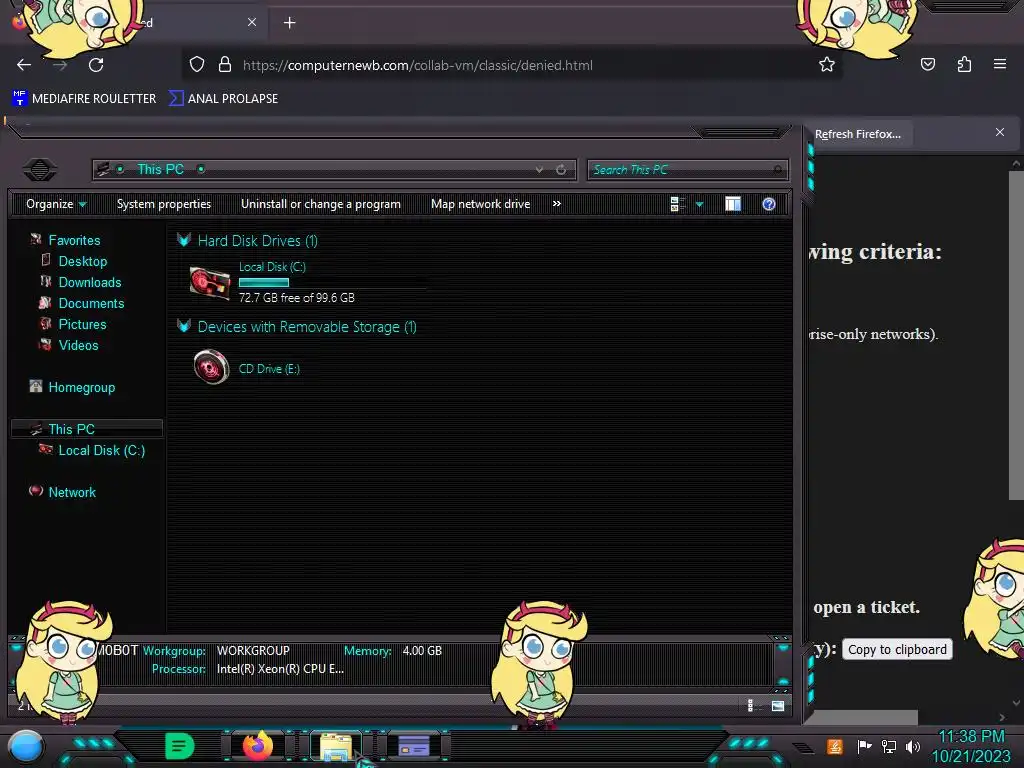This screenshot has width=1024, height=768.
Task: Open Organize menu in Explorer
Action: [x=56, y=204]
